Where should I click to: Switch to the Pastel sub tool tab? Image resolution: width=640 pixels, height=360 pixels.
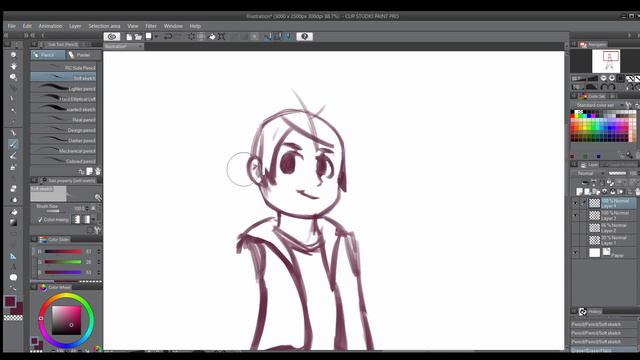[83, 55]
